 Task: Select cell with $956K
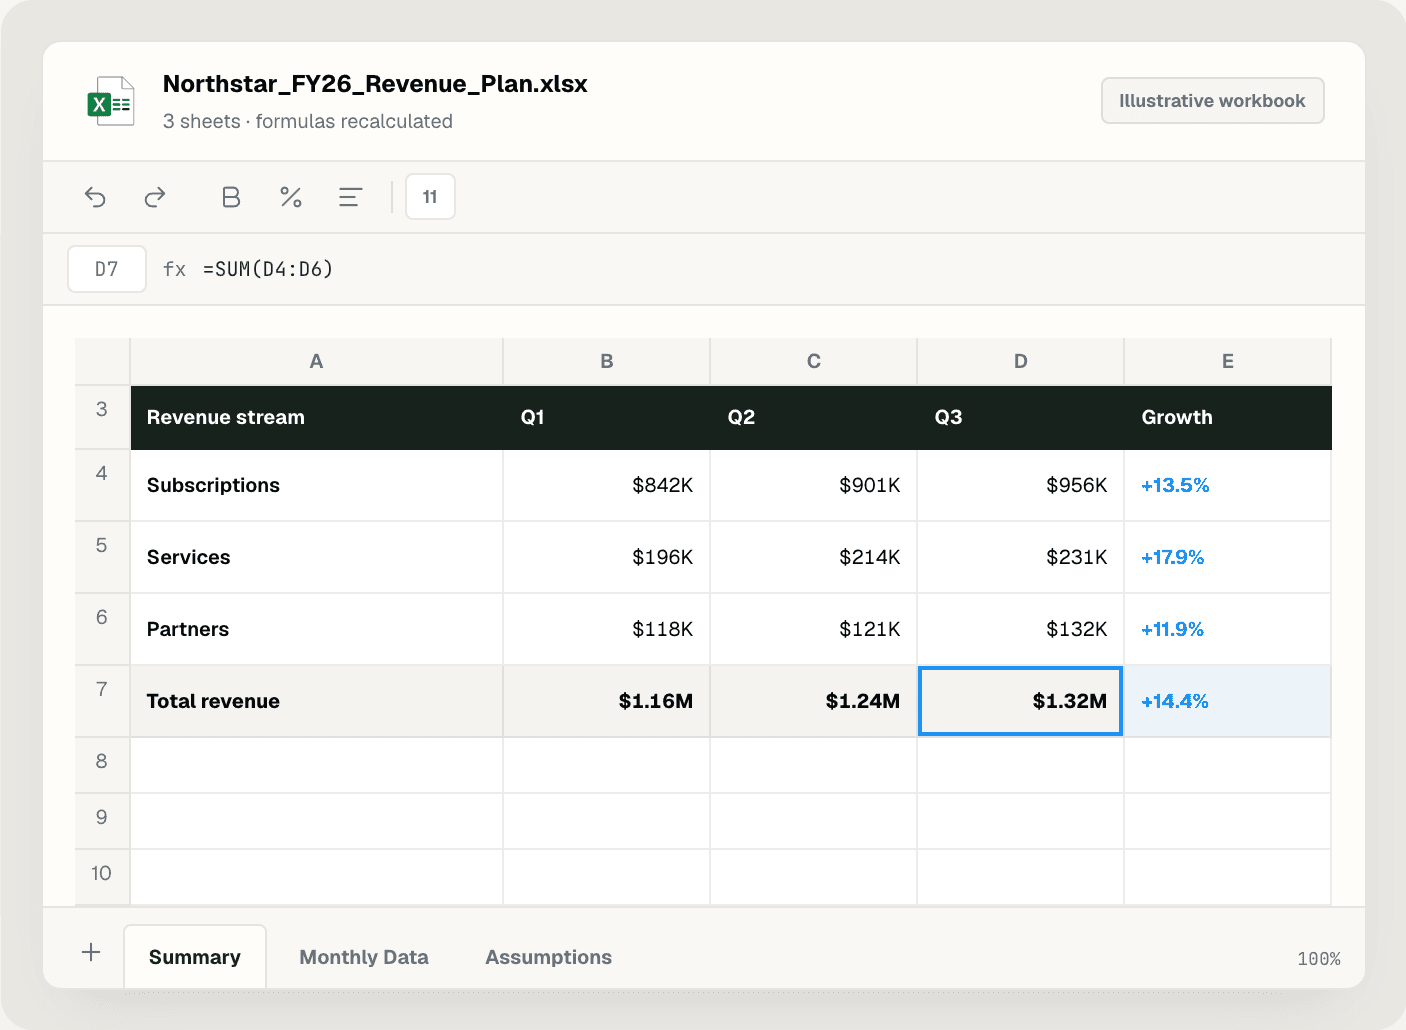pyautogui.click(x=1021, y=485)
